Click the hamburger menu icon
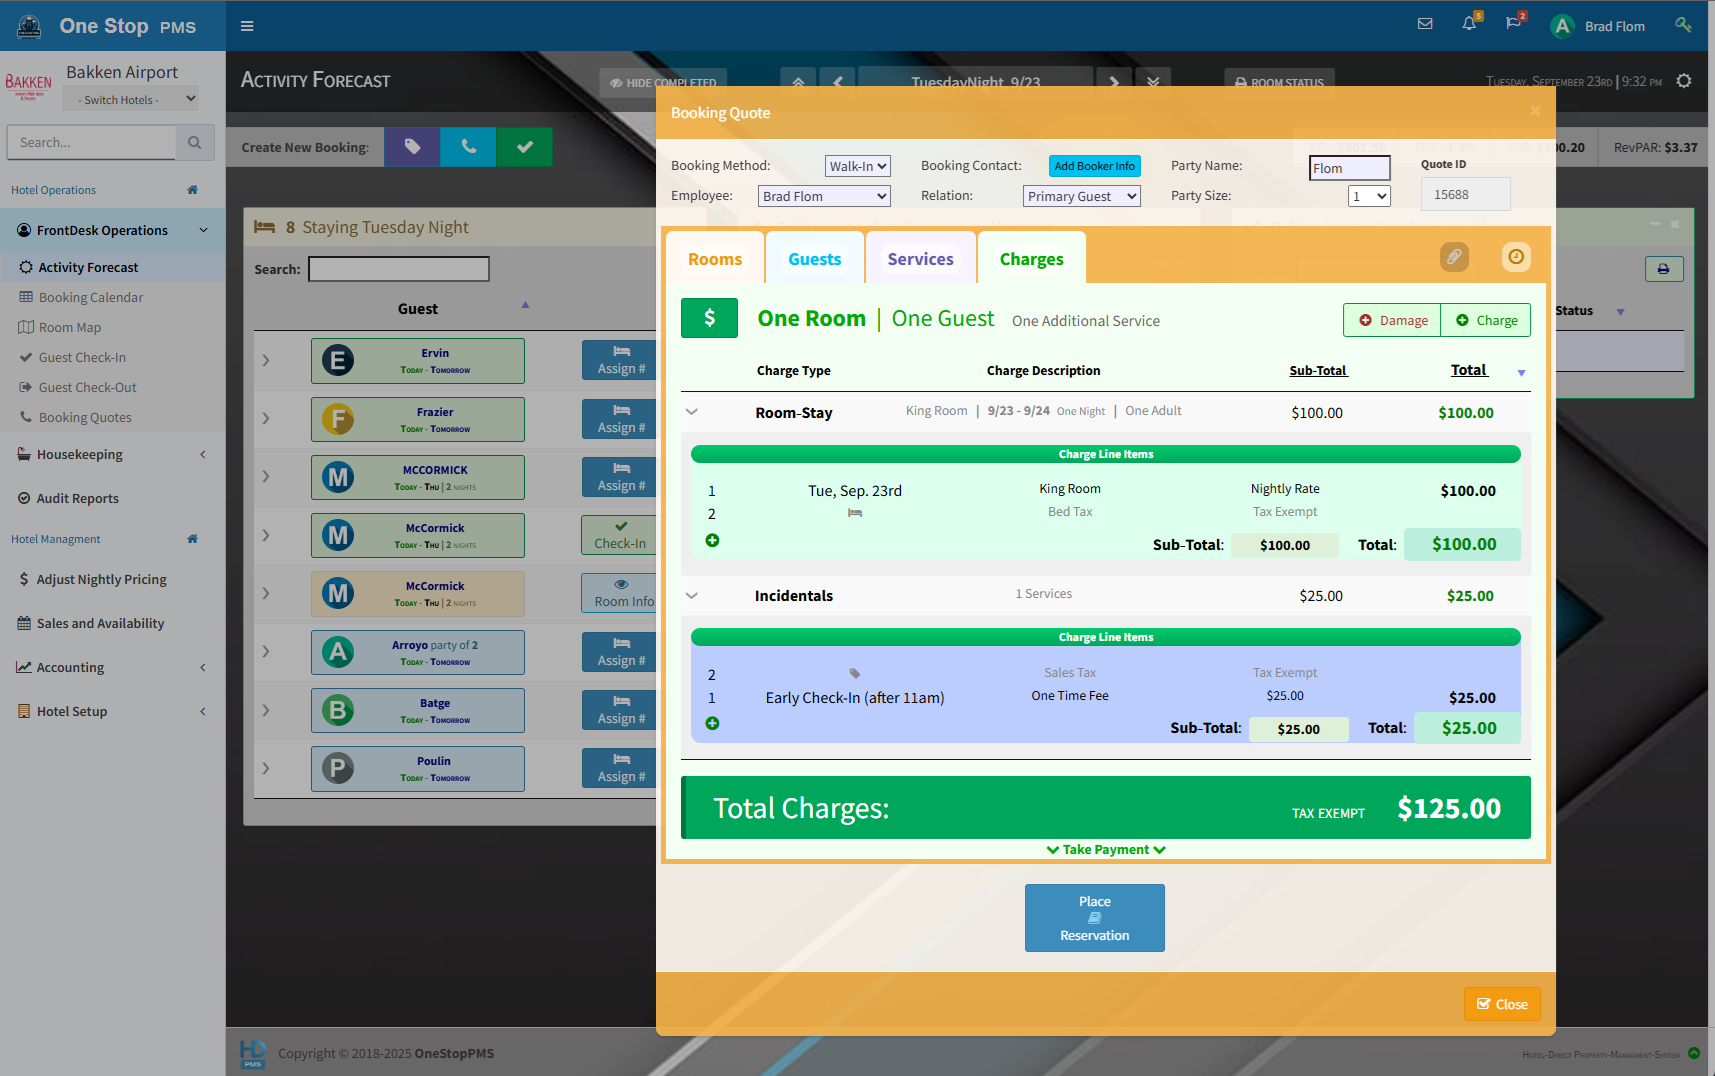The image size is (1715, 1076). coord(247,26)
